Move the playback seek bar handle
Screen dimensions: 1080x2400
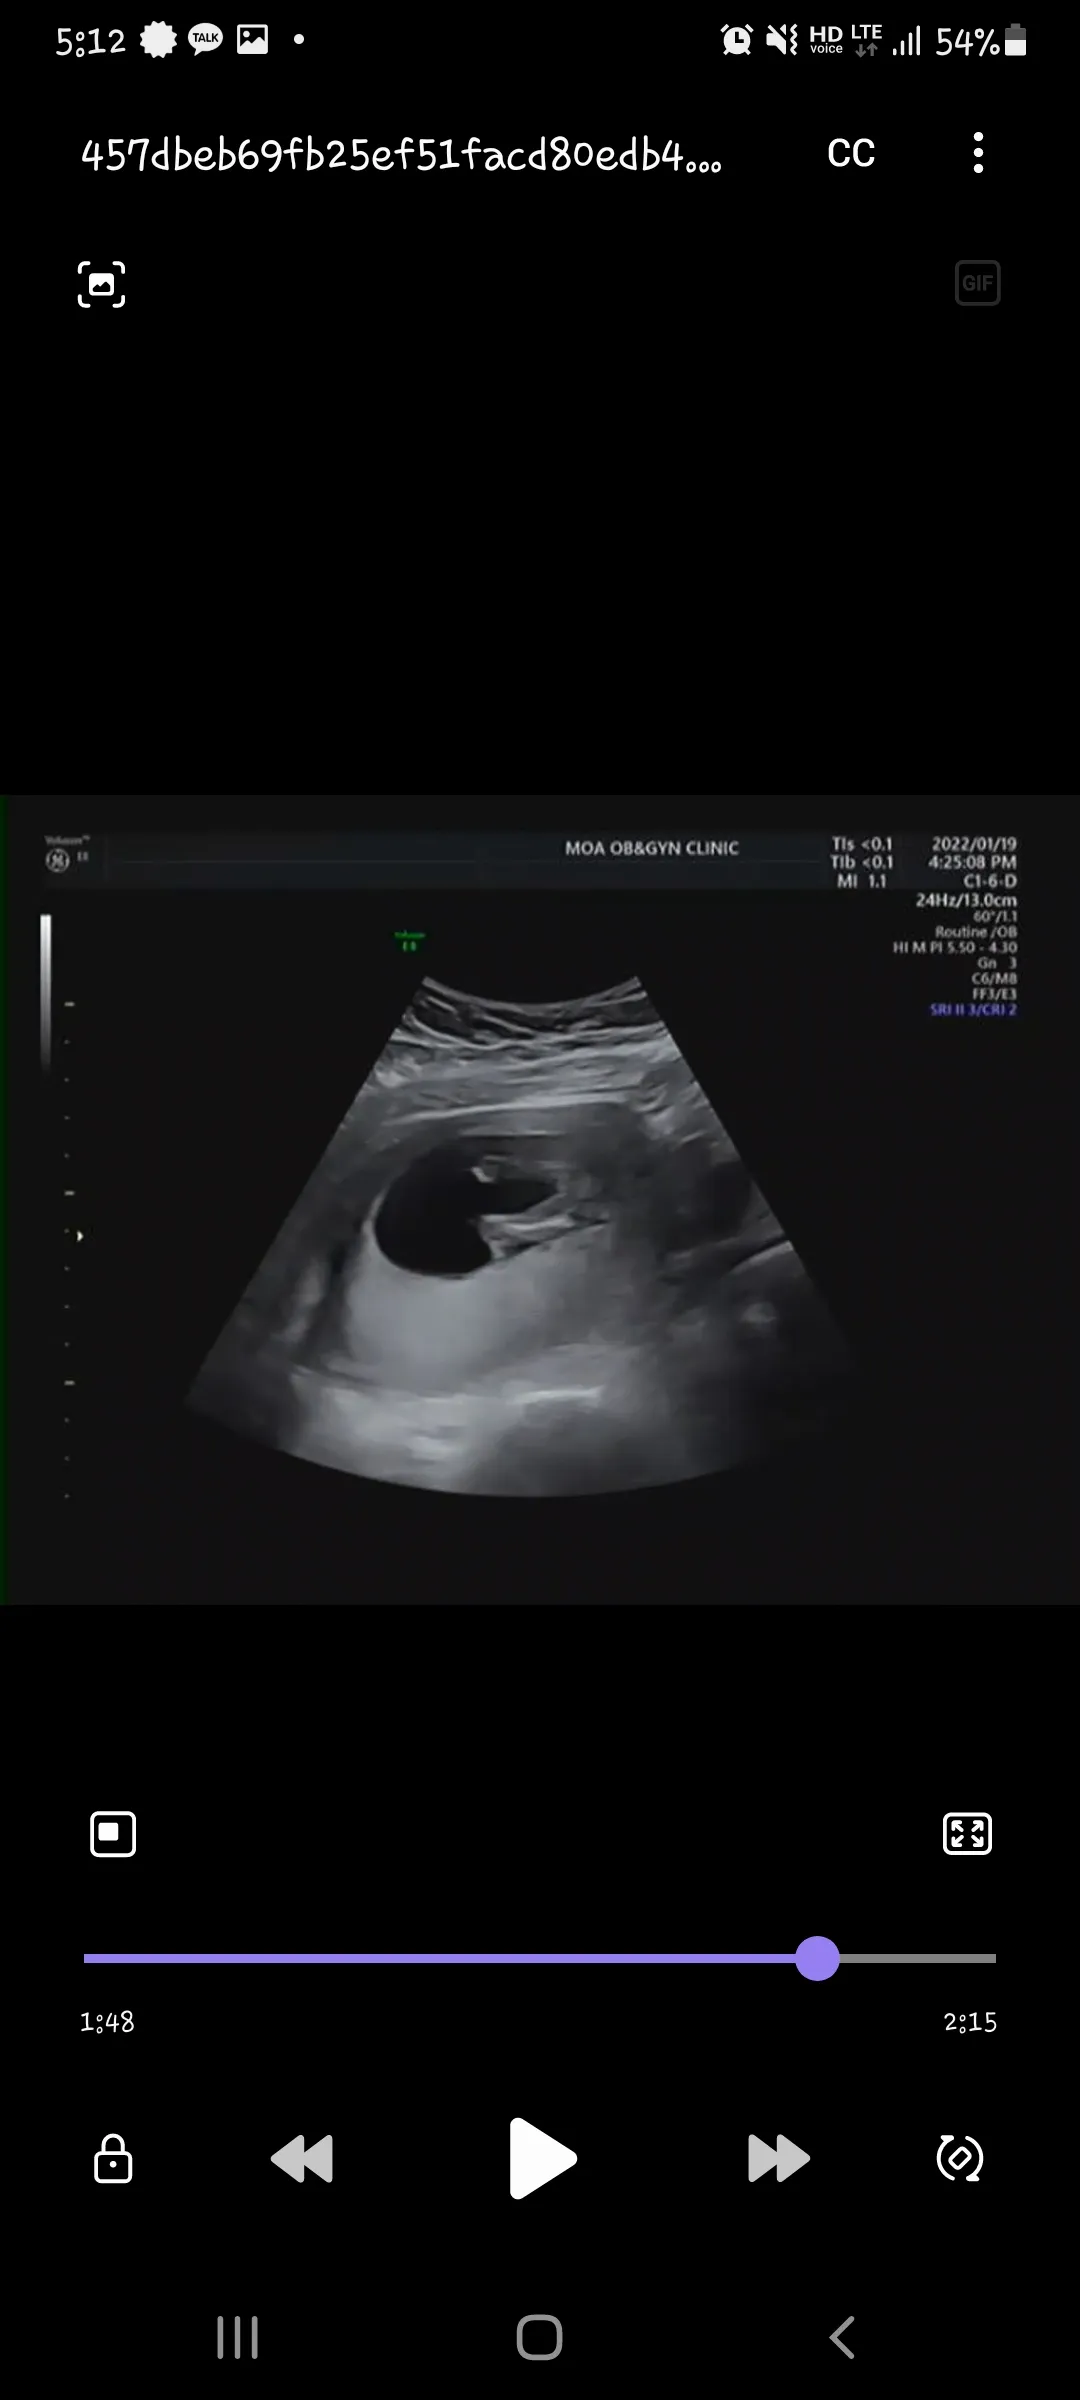(818, 1958)
